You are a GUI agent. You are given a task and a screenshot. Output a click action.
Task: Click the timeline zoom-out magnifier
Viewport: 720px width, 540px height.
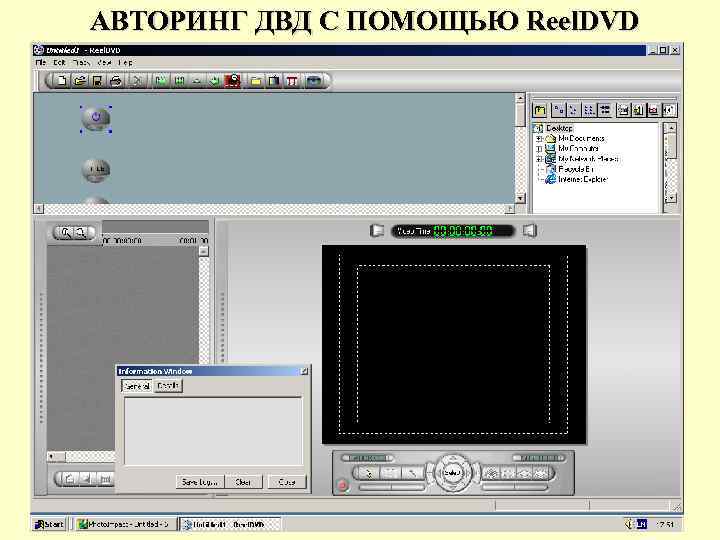(x=81, y=233)
